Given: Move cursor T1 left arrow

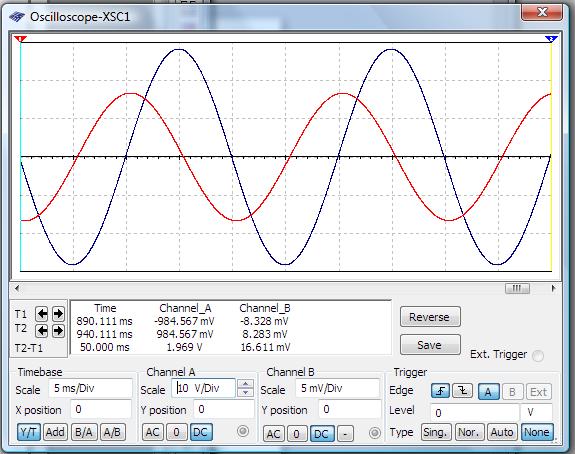Looking at the screenshot, I should coord(42,314).
